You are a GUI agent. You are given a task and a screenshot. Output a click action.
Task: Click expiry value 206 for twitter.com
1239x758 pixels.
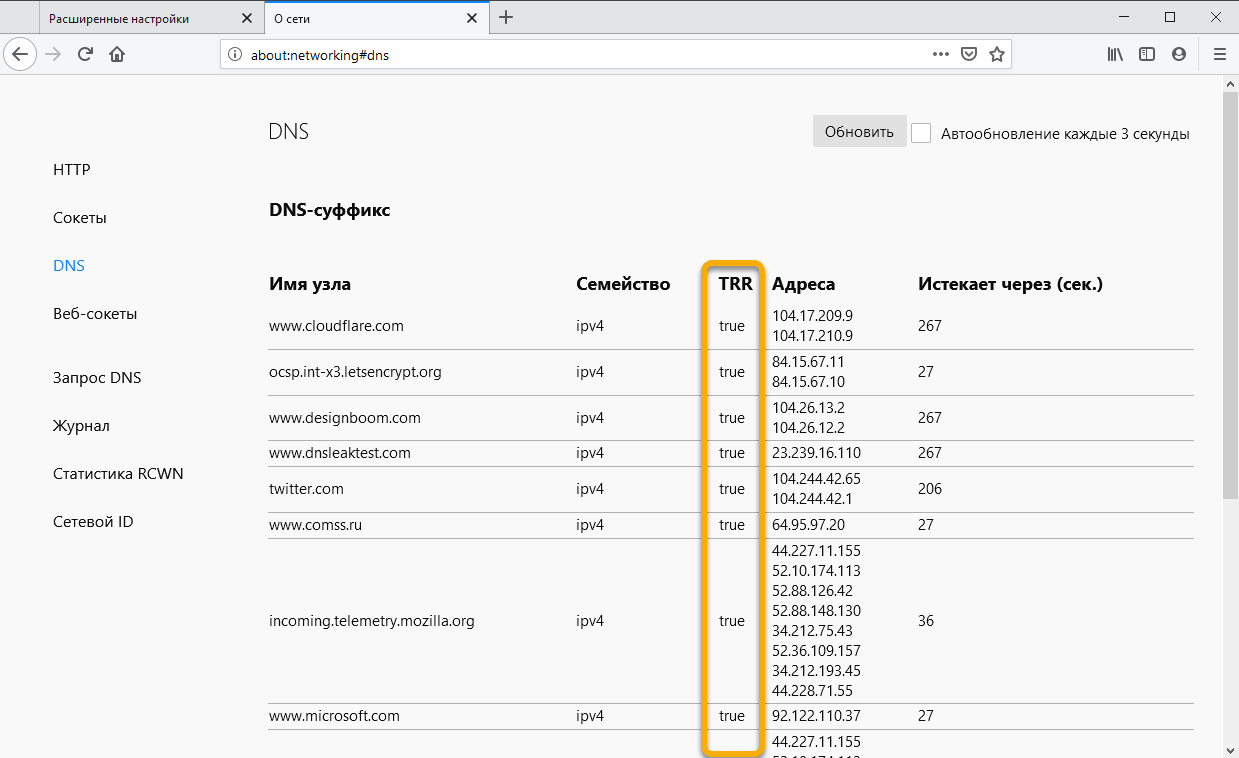[x=930, y=489]
